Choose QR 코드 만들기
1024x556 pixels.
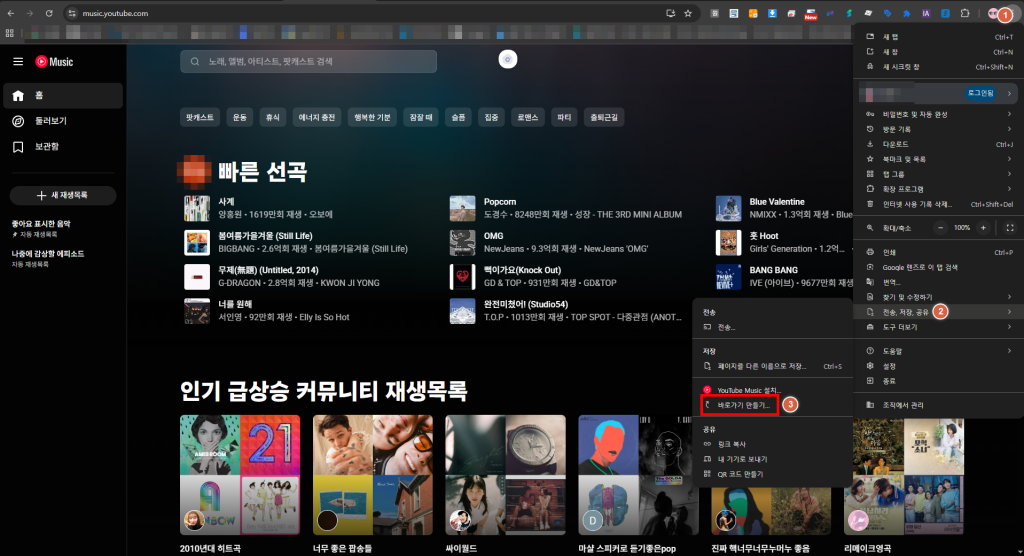point(773,474)
